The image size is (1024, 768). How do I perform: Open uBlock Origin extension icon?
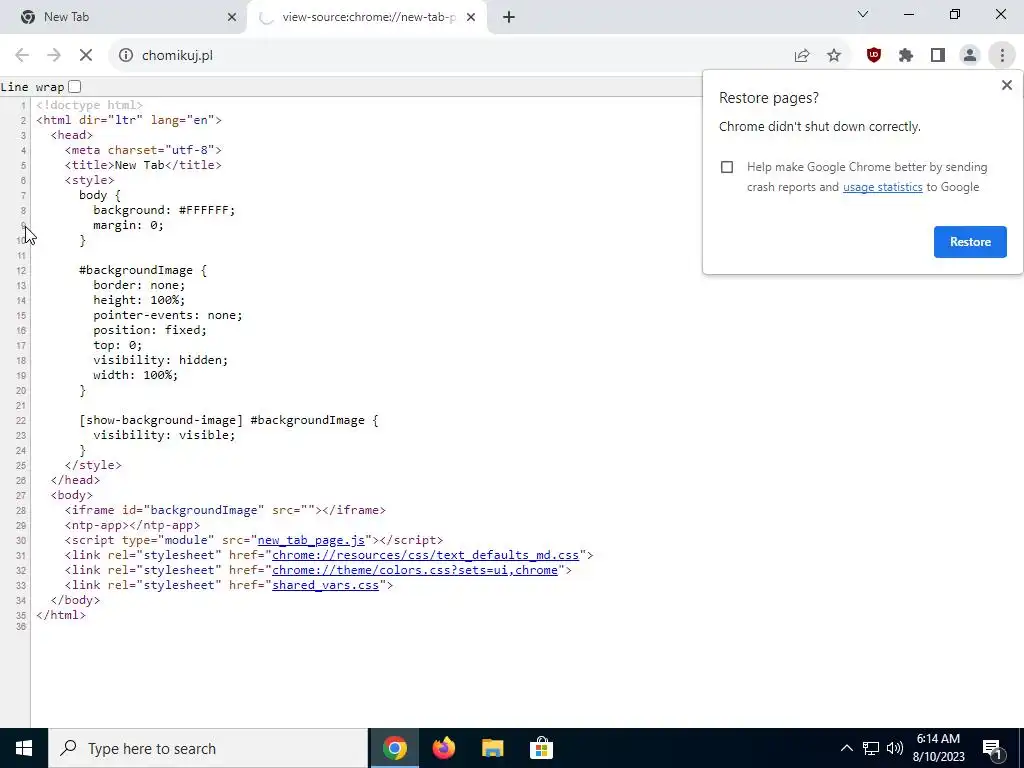(x=874, y=56)
